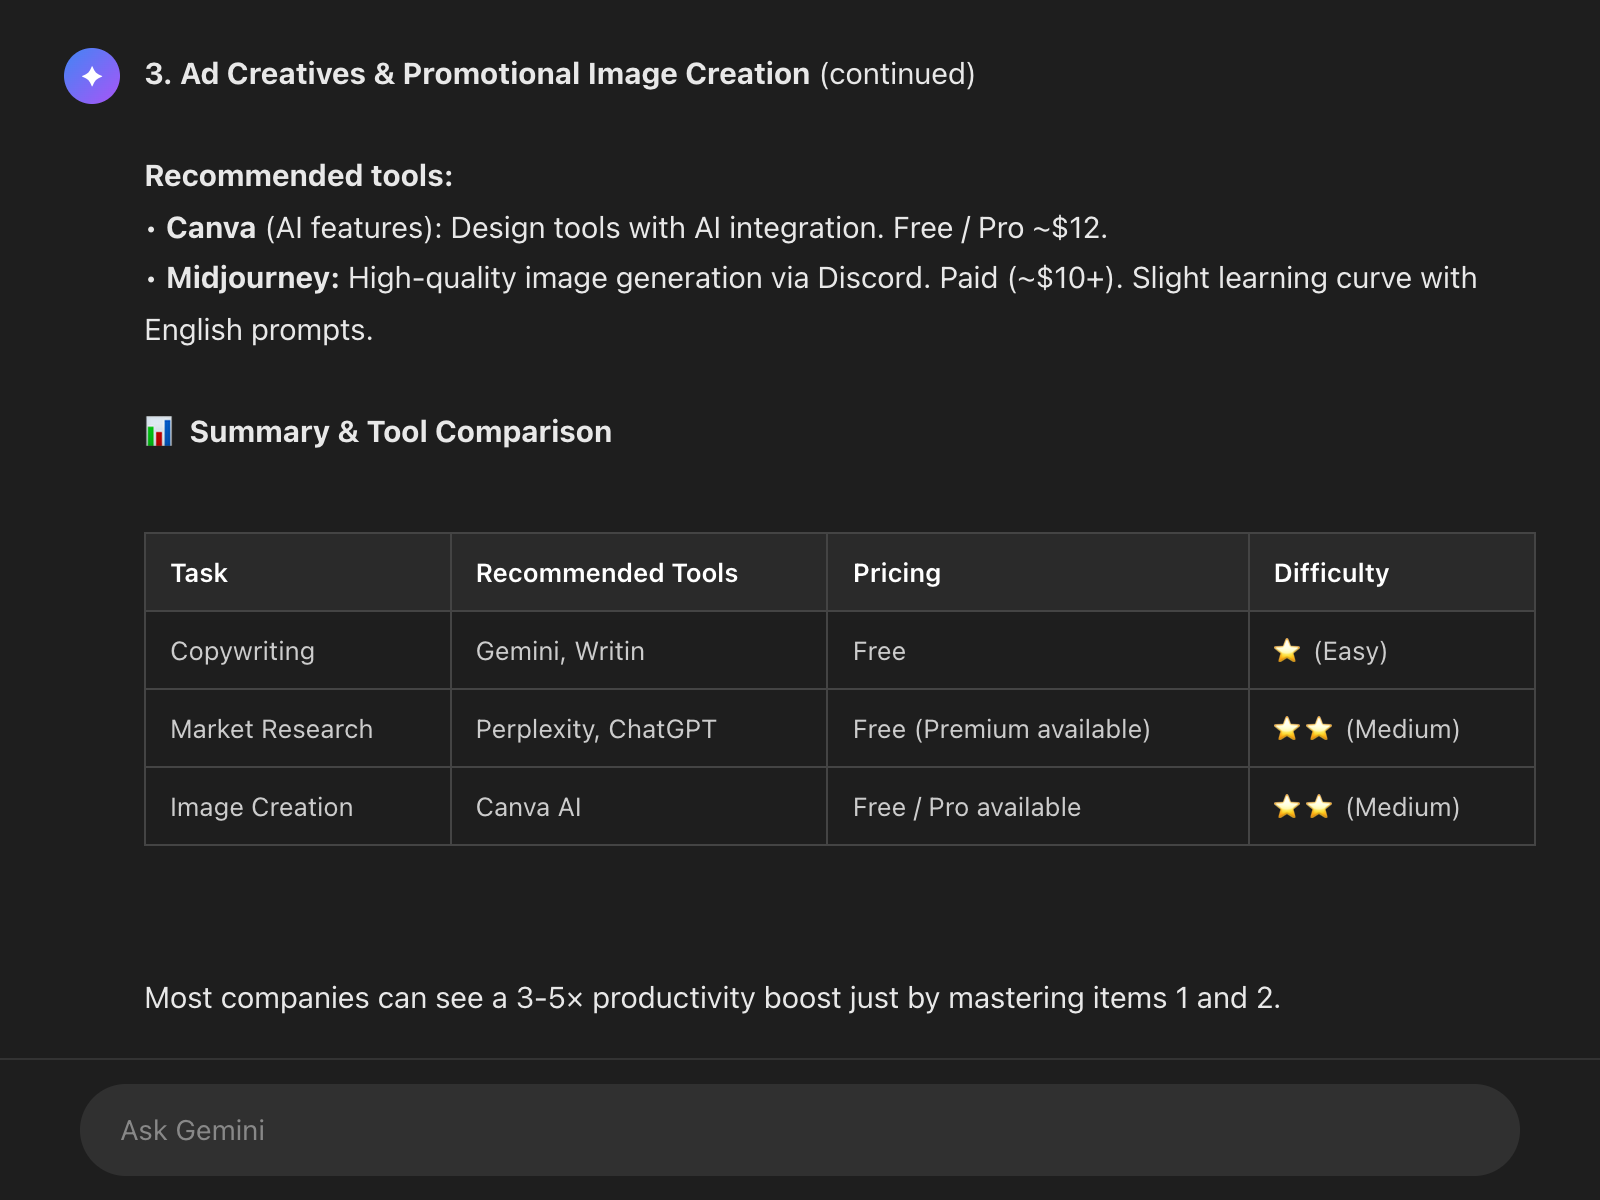The width and height of the screenshot is (1600, 1200).
Task: Click the bold Midjourney text in the bullet
Action: coord(252,278)
